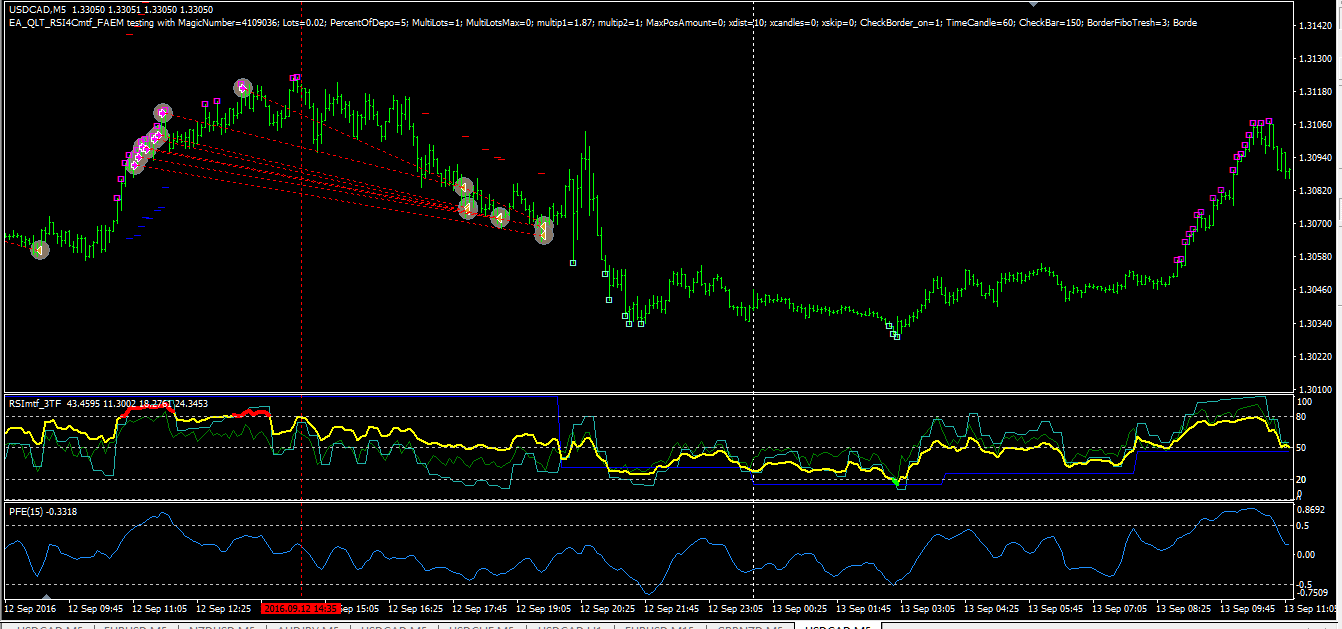Select the trade arrow marker at the topmost left peak
This screenshot has width=1342, height=629.
tap(243, 88)
